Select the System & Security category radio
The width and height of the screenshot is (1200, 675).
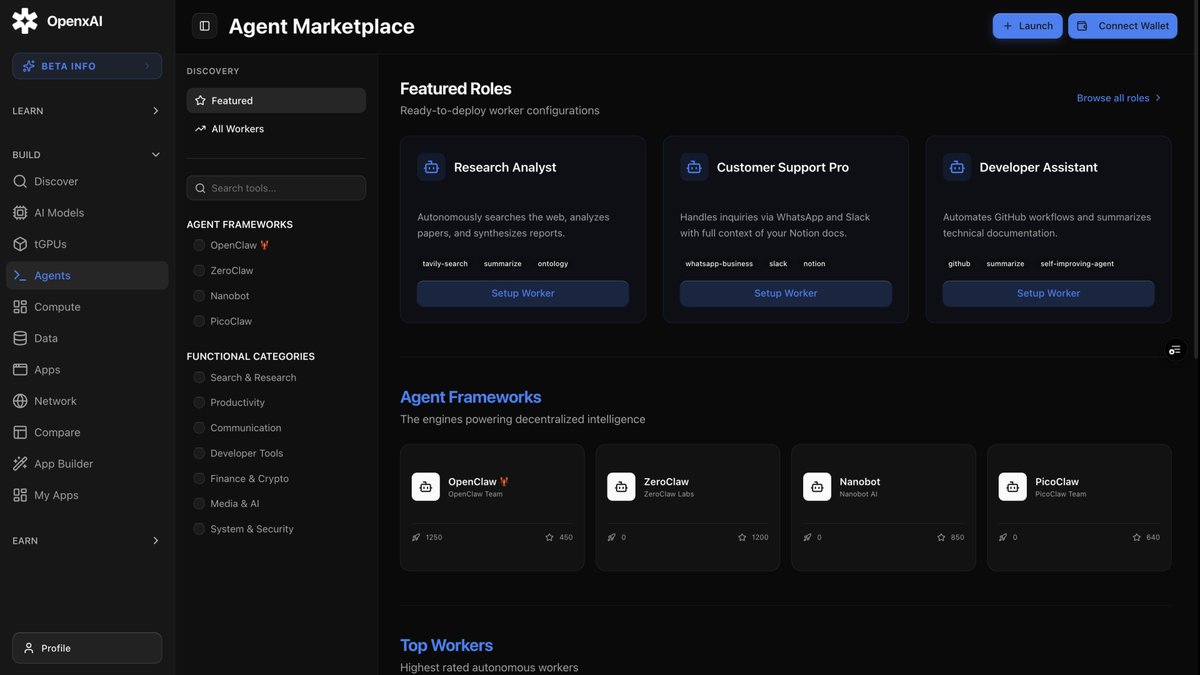pyautogui.click(x=199, y=529)
